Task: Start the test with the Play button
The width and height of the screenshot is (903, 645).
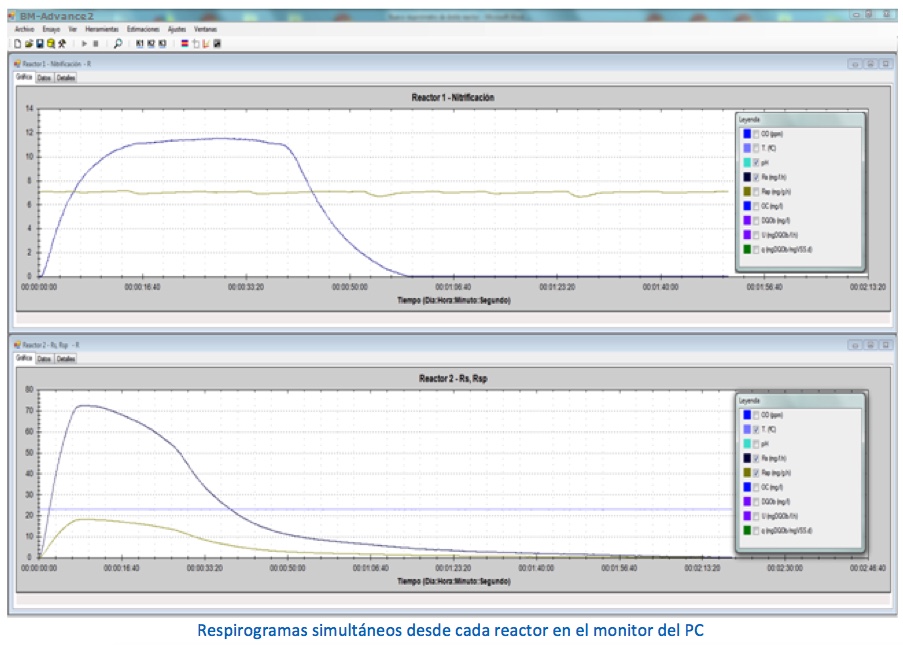Action: pos(84,44)
